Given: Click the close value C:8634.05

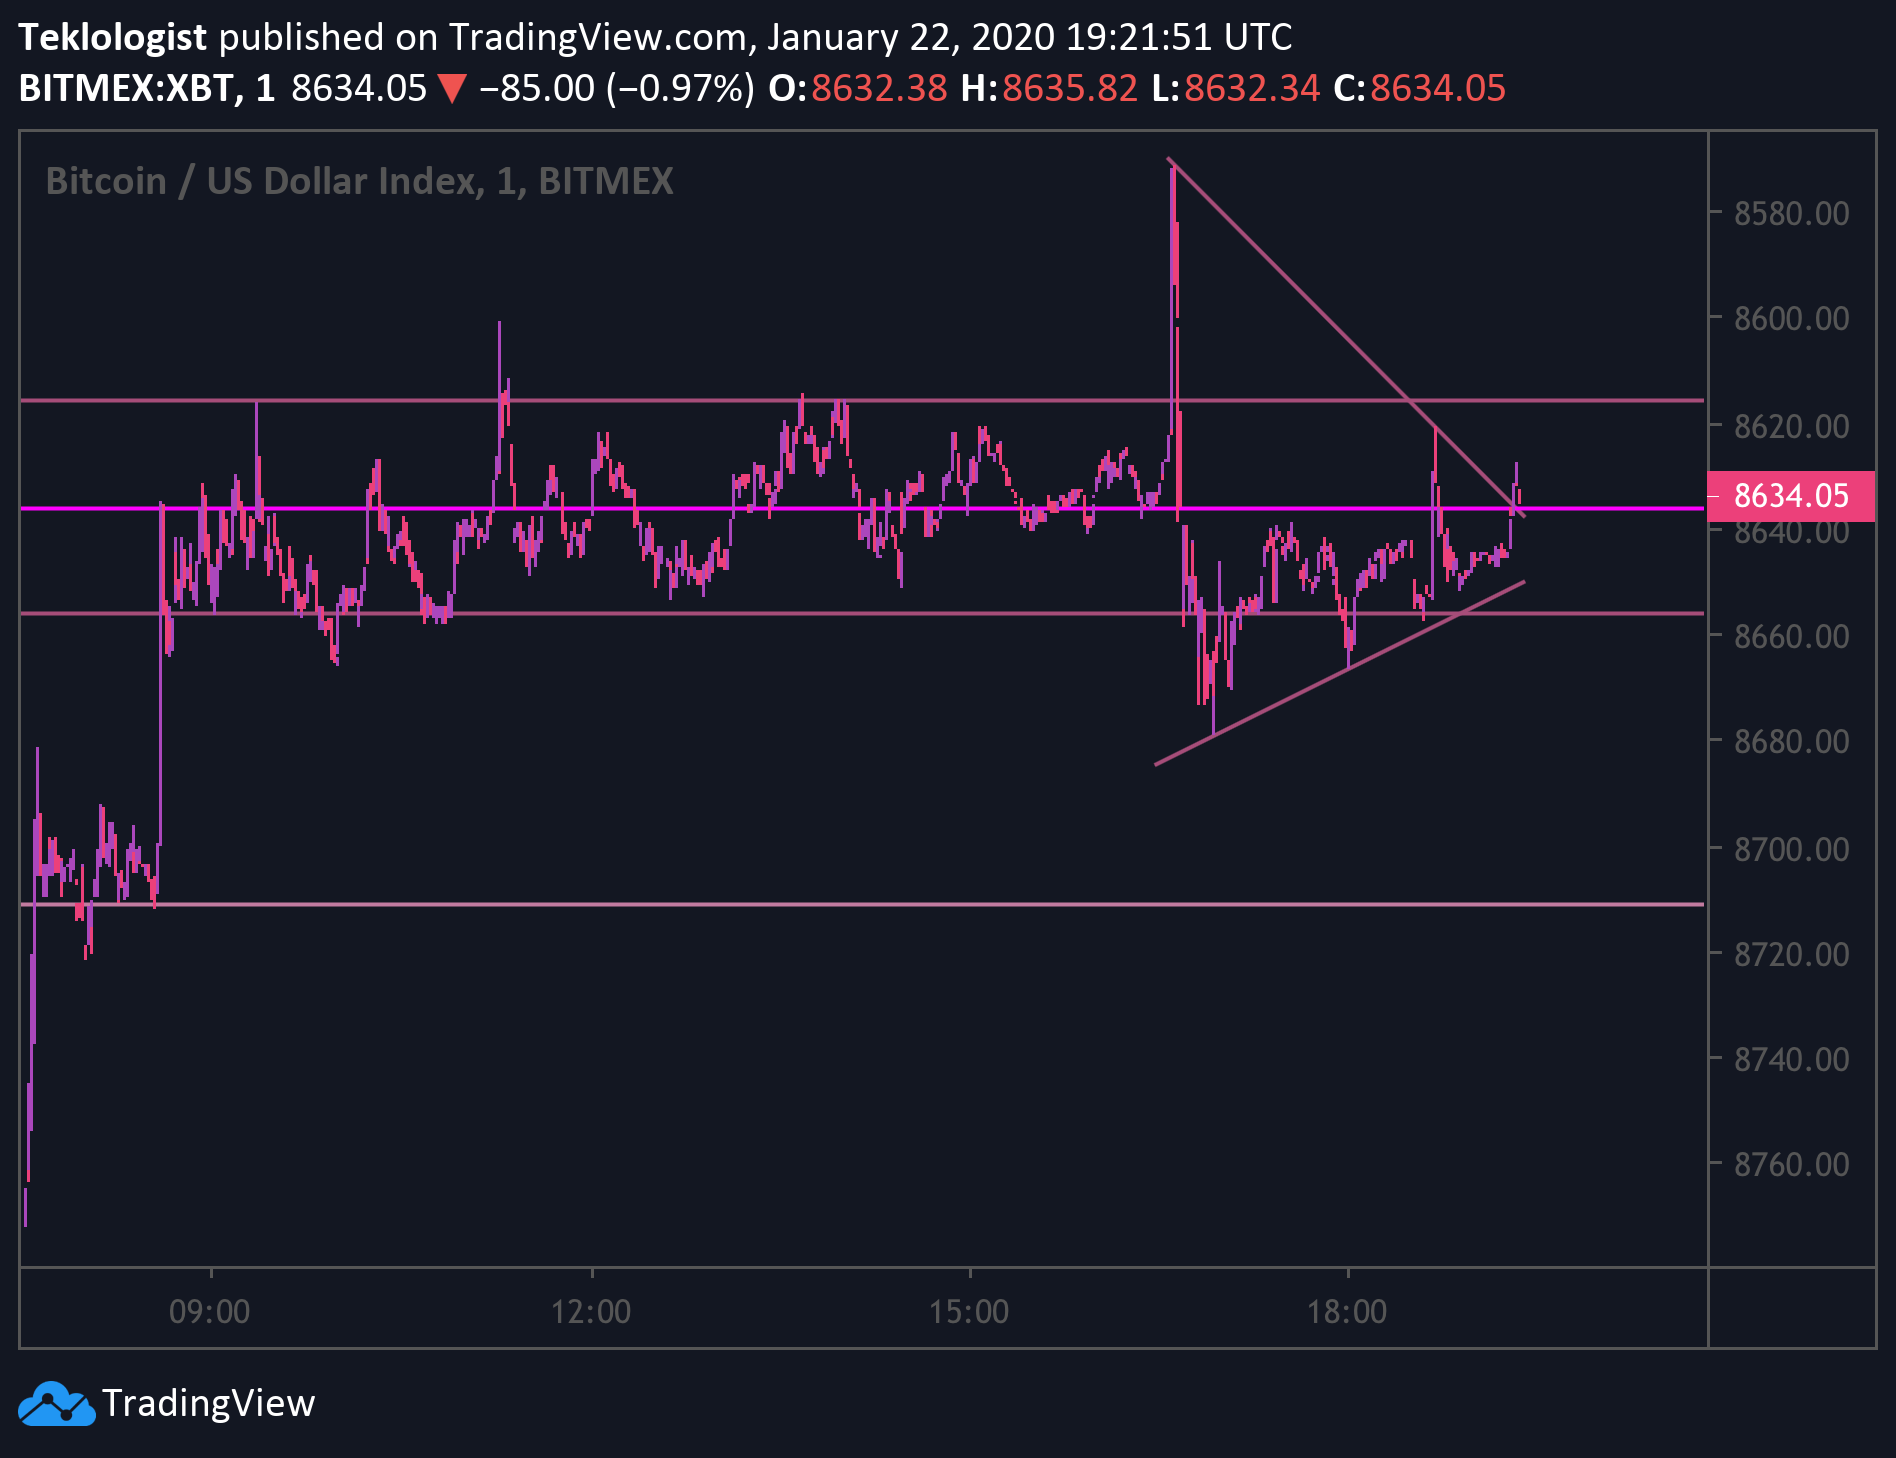Looking at the screenshot, I should coord(1419,88).
